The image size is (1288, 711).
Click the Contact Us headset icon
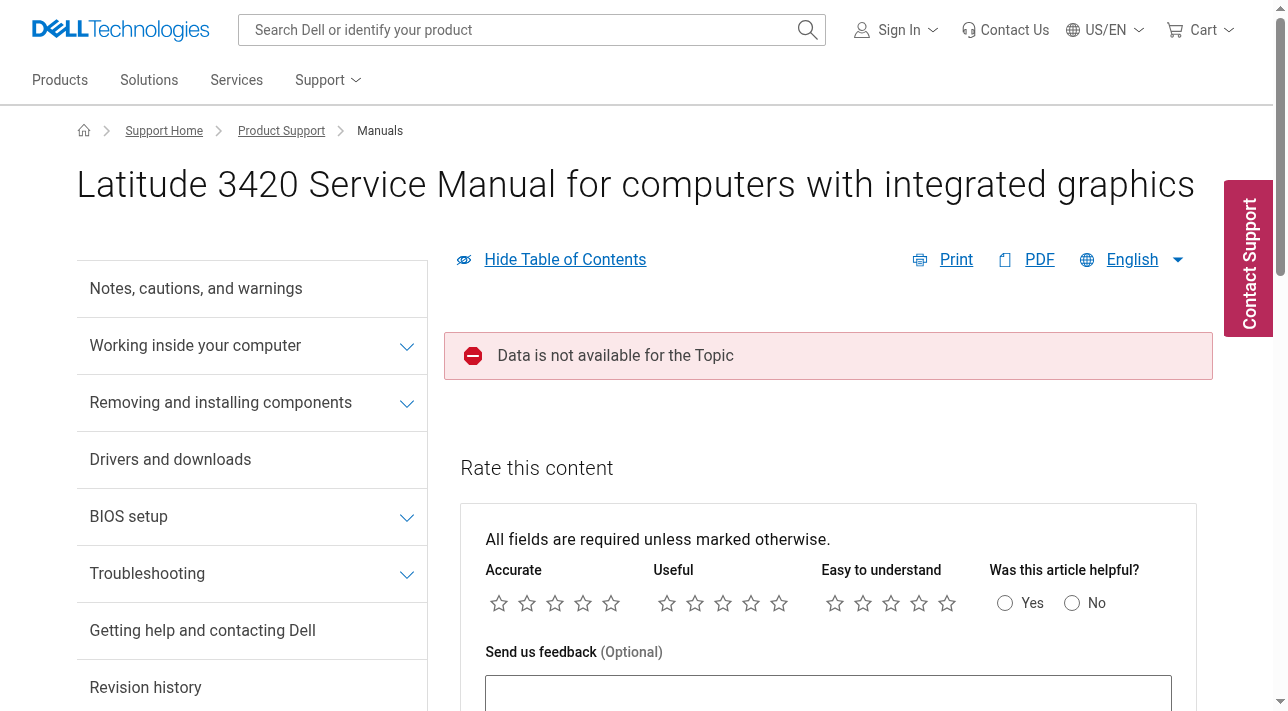[968, 30]
